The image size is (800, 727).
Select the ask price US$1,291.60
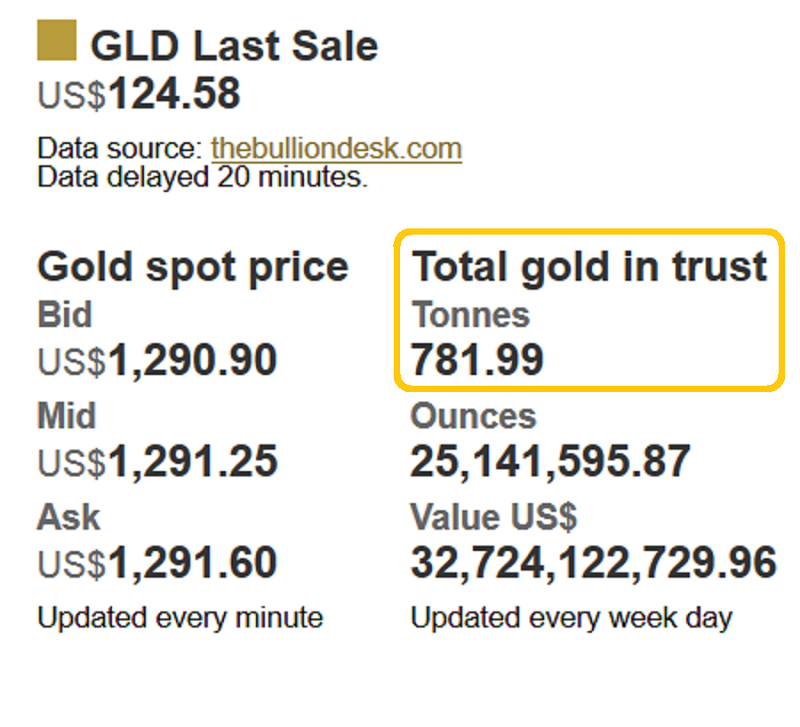tap(157, 563)
